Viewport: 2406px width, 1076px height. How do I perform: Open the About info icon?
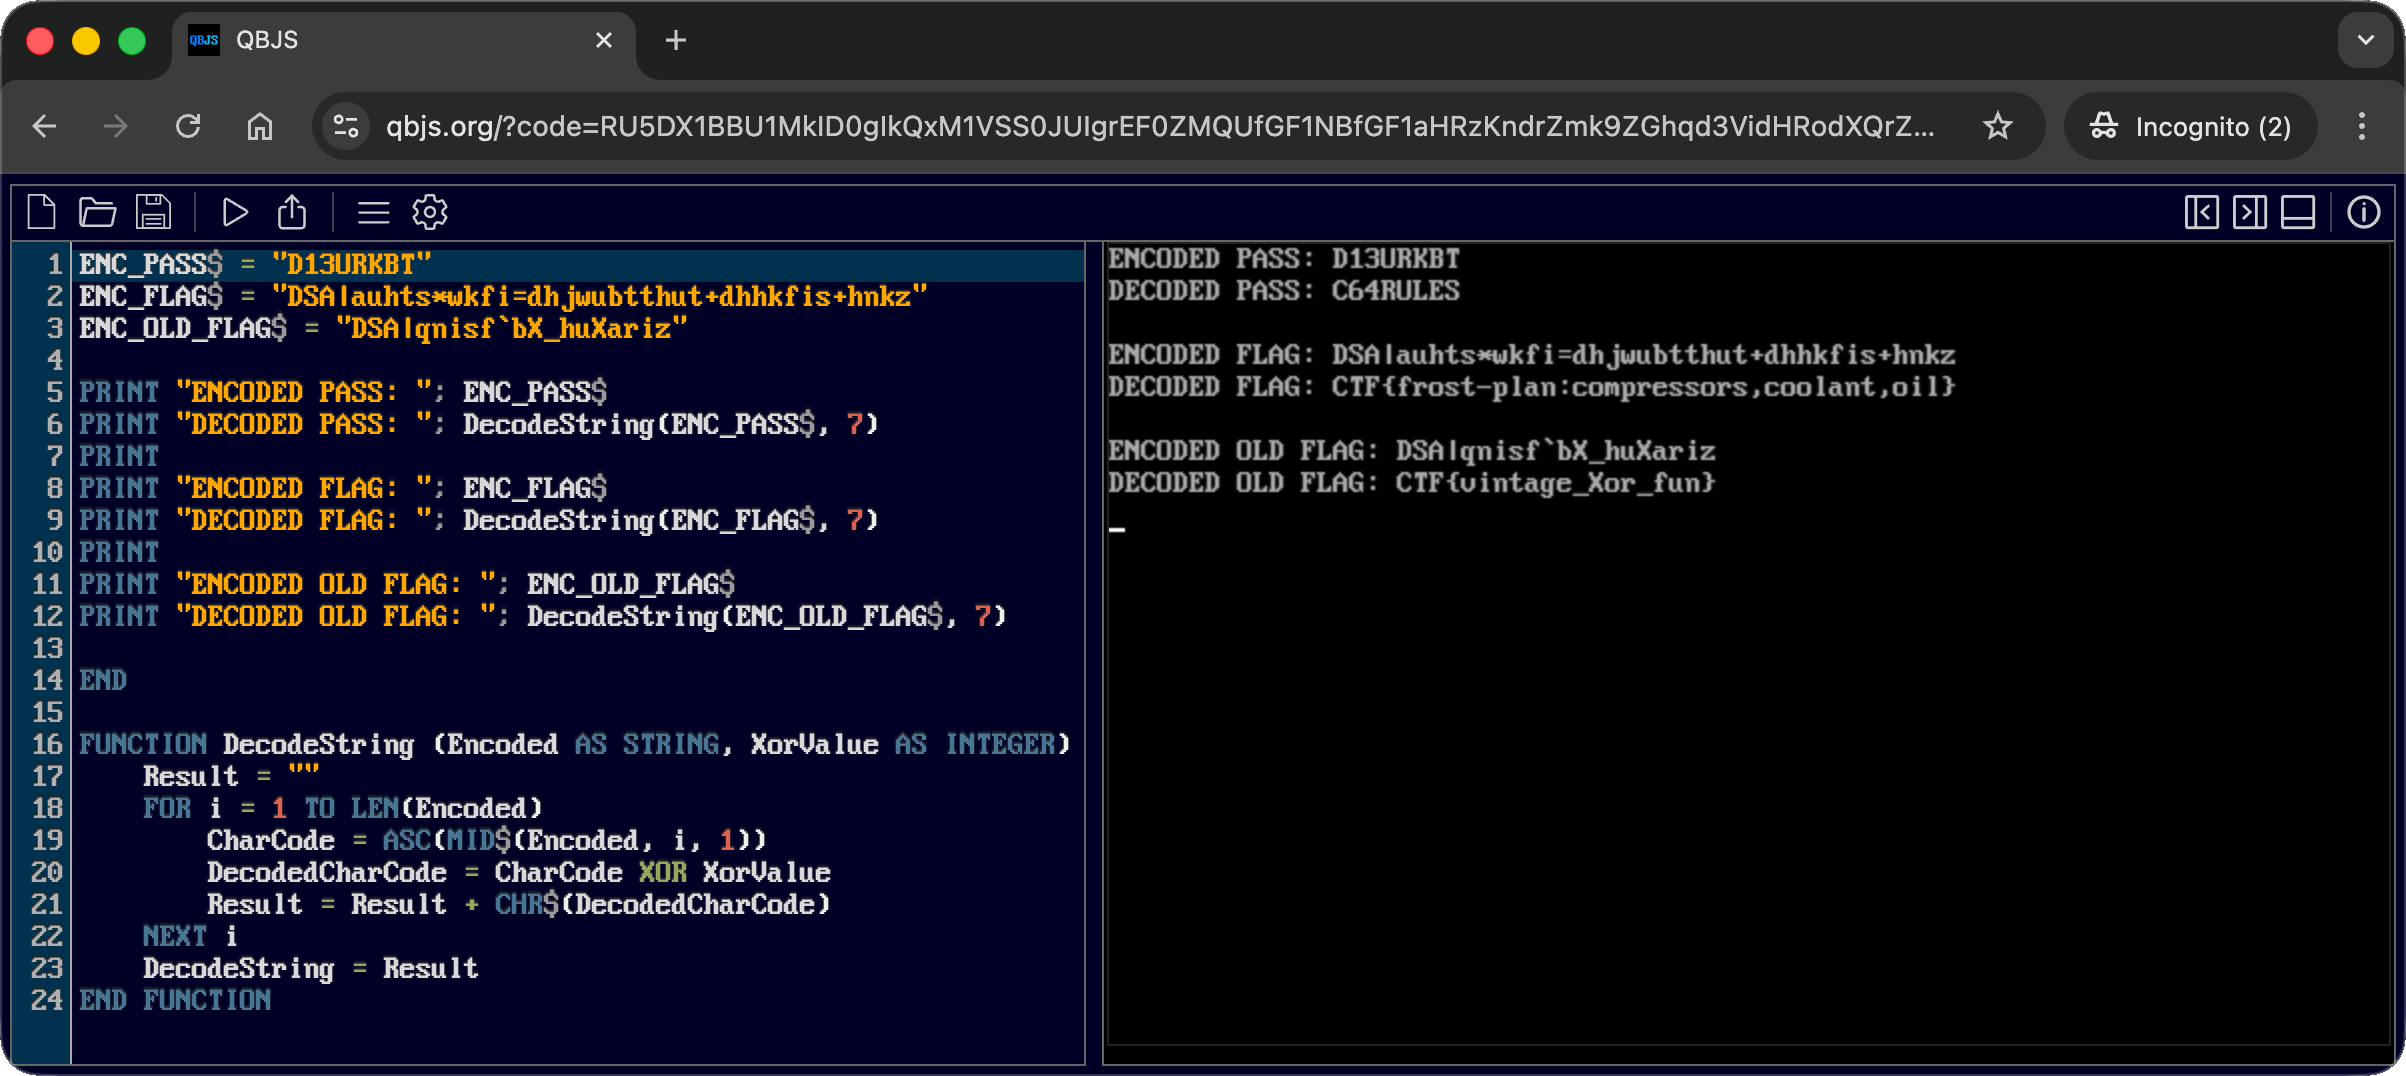click(x=2363, y=212)
